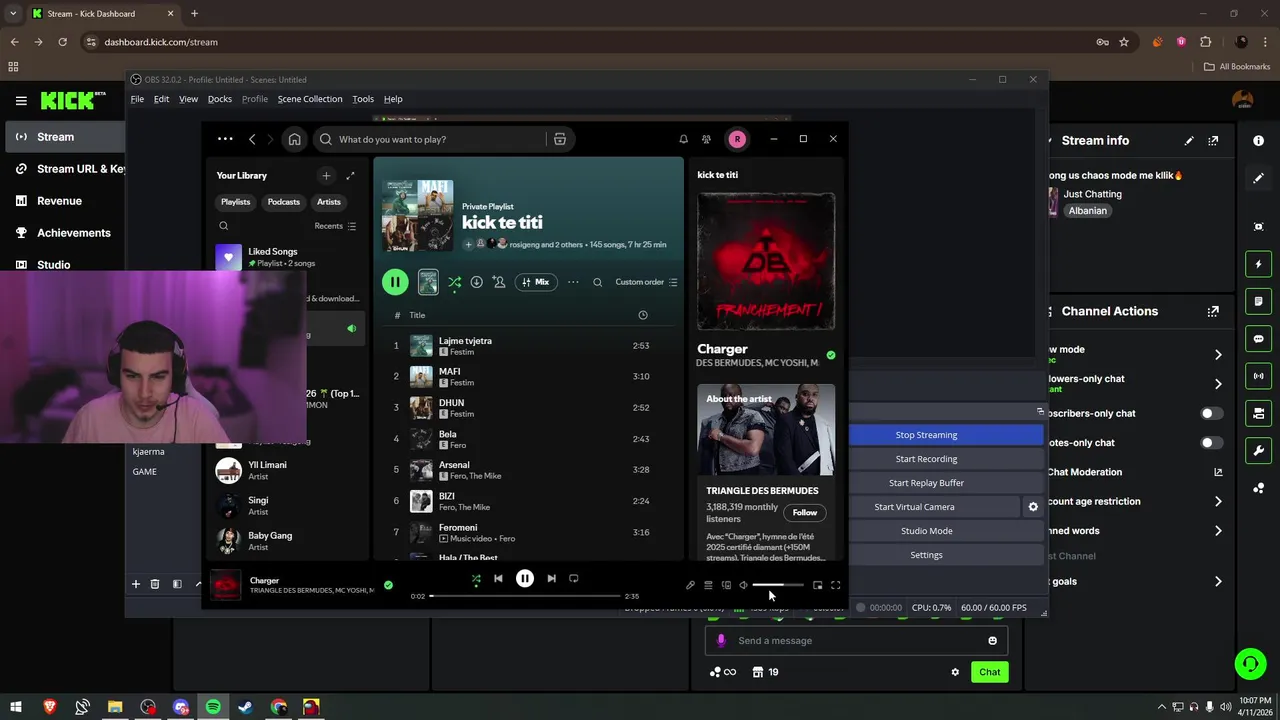
Task: Open OBS Scene Collection menu
Action: (310, 99)
